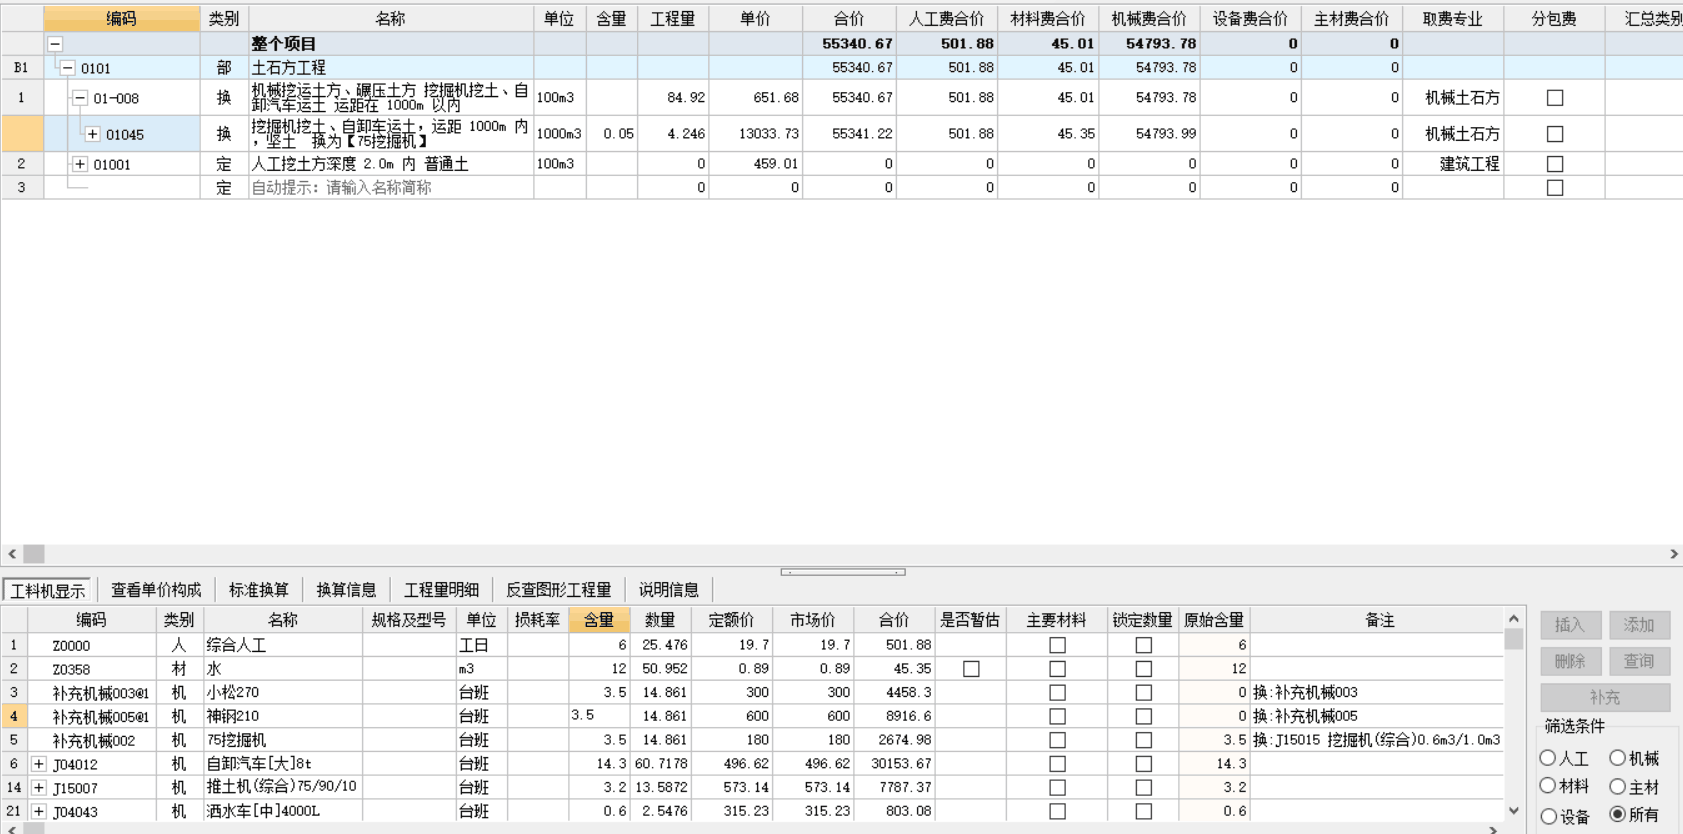Click the 建筑工程 fee specialty cell

coord(1453,164)
